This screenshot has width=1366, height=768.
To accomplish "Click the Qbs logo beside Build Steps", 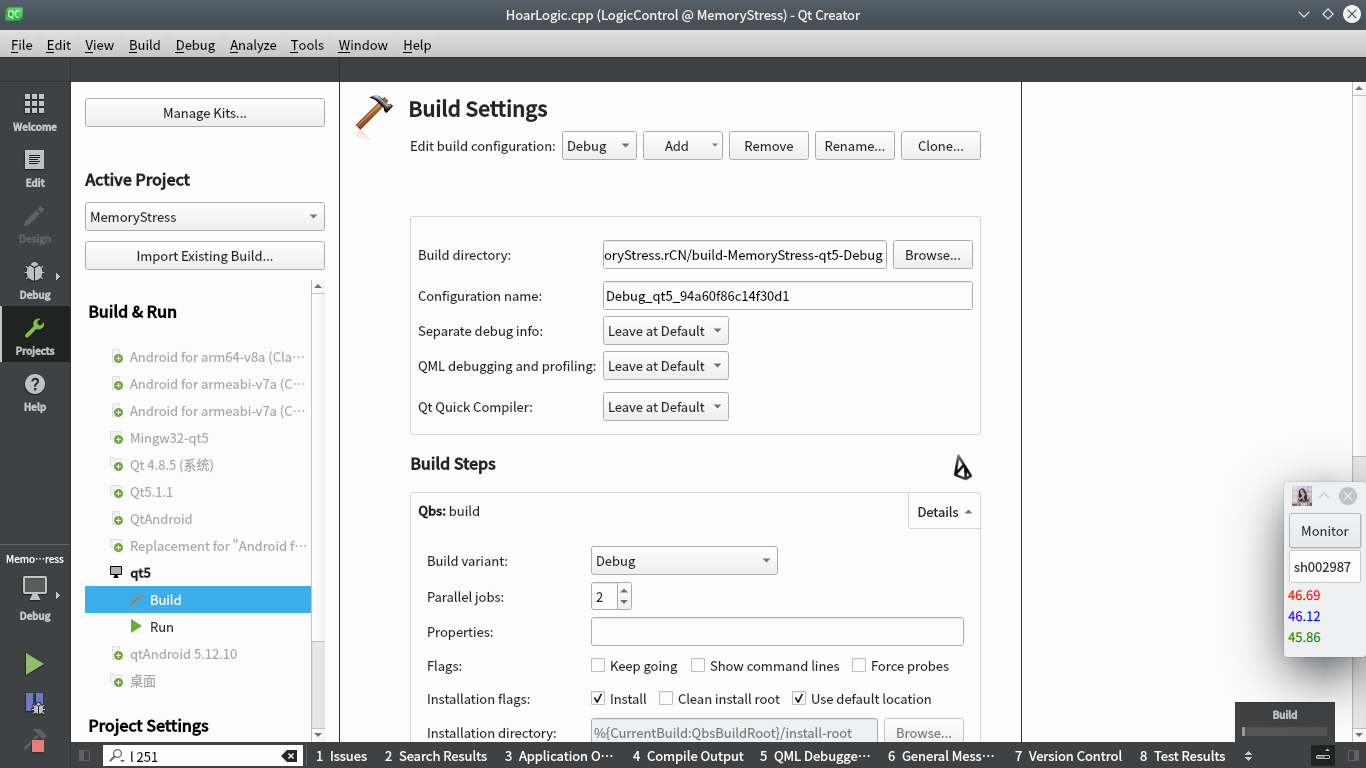I will 962,467.
